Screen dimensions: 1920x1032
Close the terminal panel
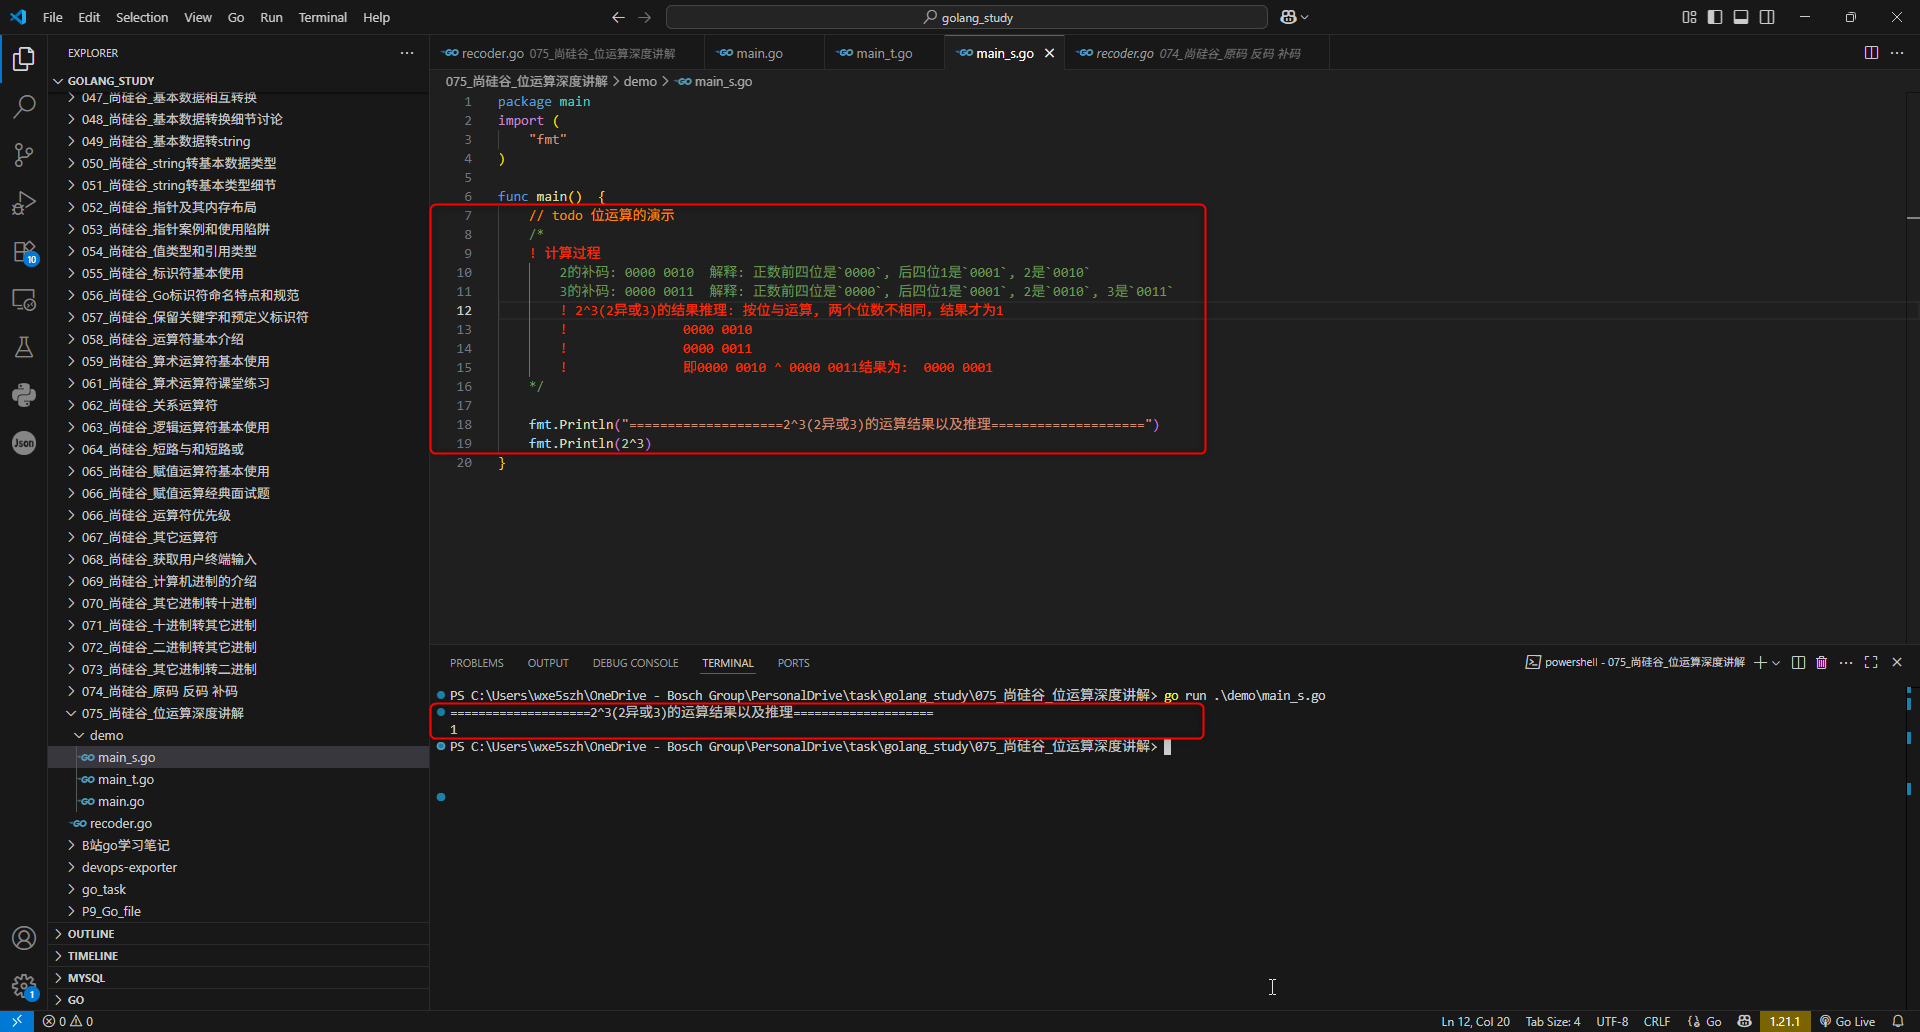pyautogui.click(x=1897, y=662)
